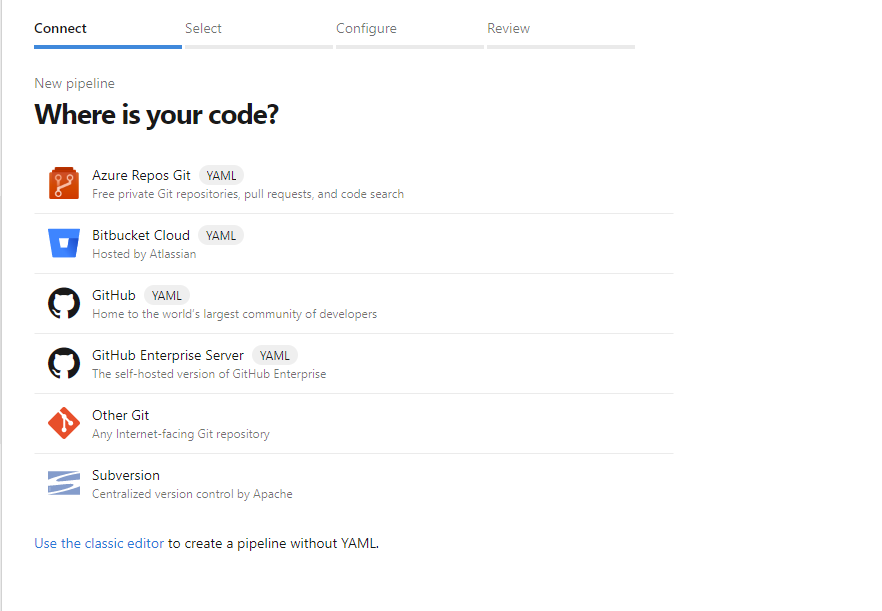Click the 'Where is your code?' heading
882x611 pixels.
(156, 115)
